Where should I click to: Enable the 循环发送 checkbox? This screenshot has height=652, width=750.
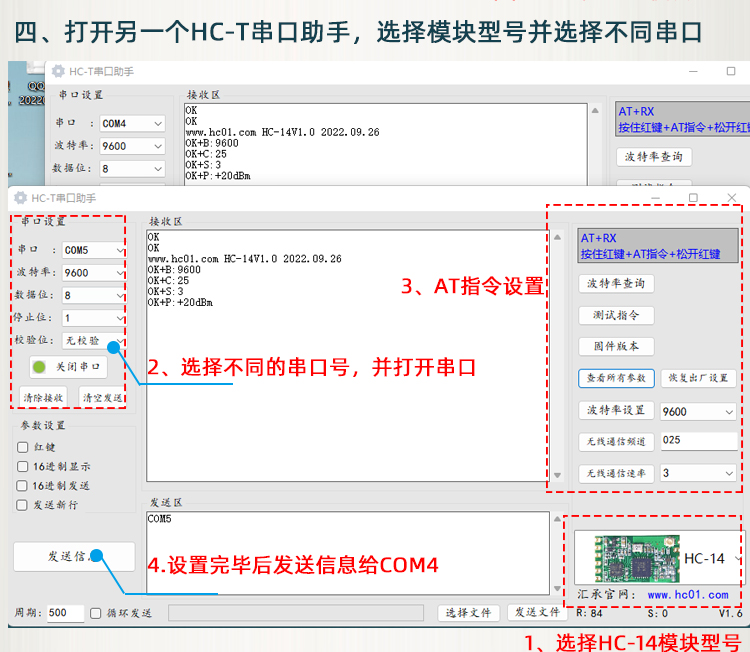96,613
